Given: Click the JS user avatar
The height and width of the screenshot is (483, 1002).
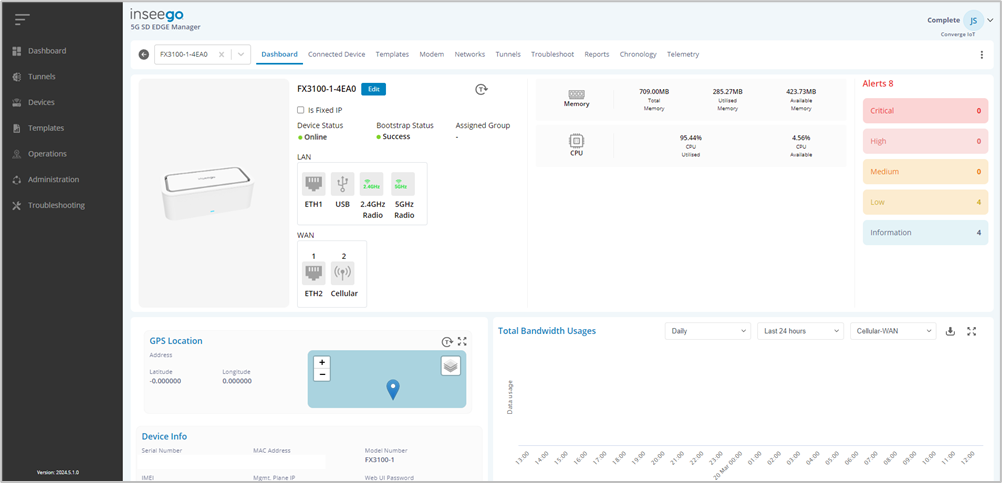Looking at the screenshot, I should [x=973, y=20].
